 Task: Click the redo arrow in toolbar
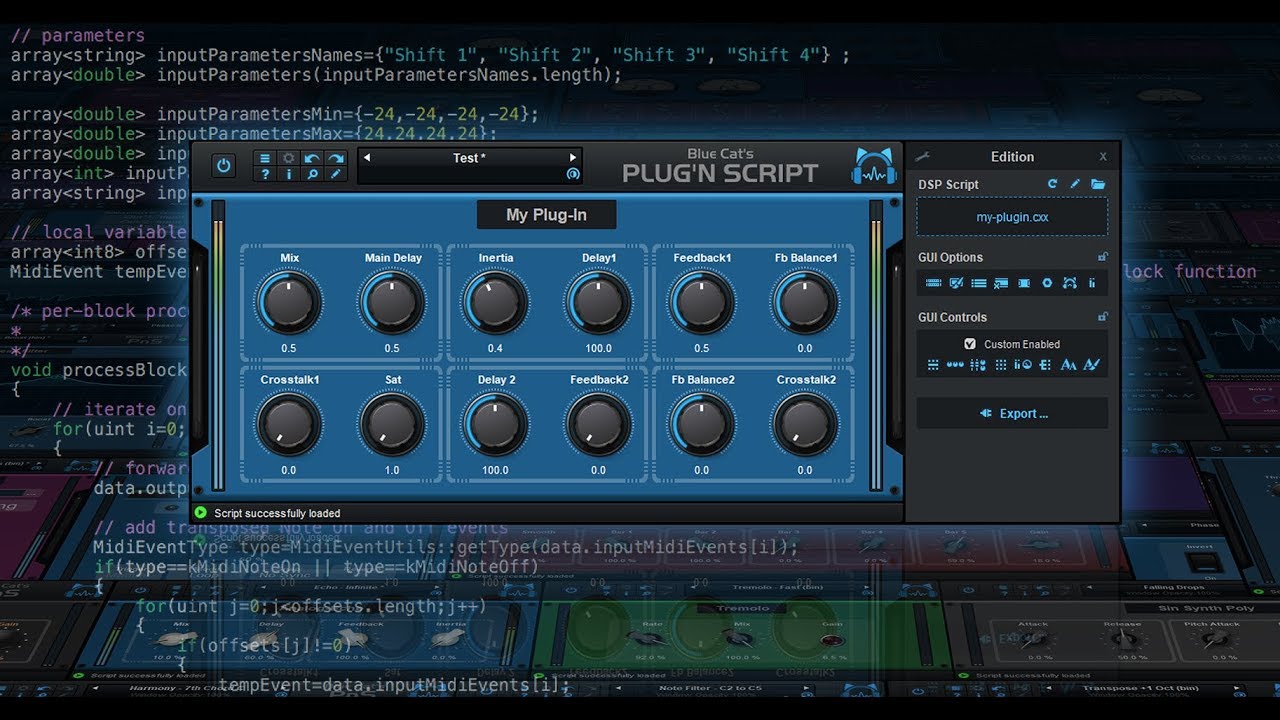click(x=335, y=158)
